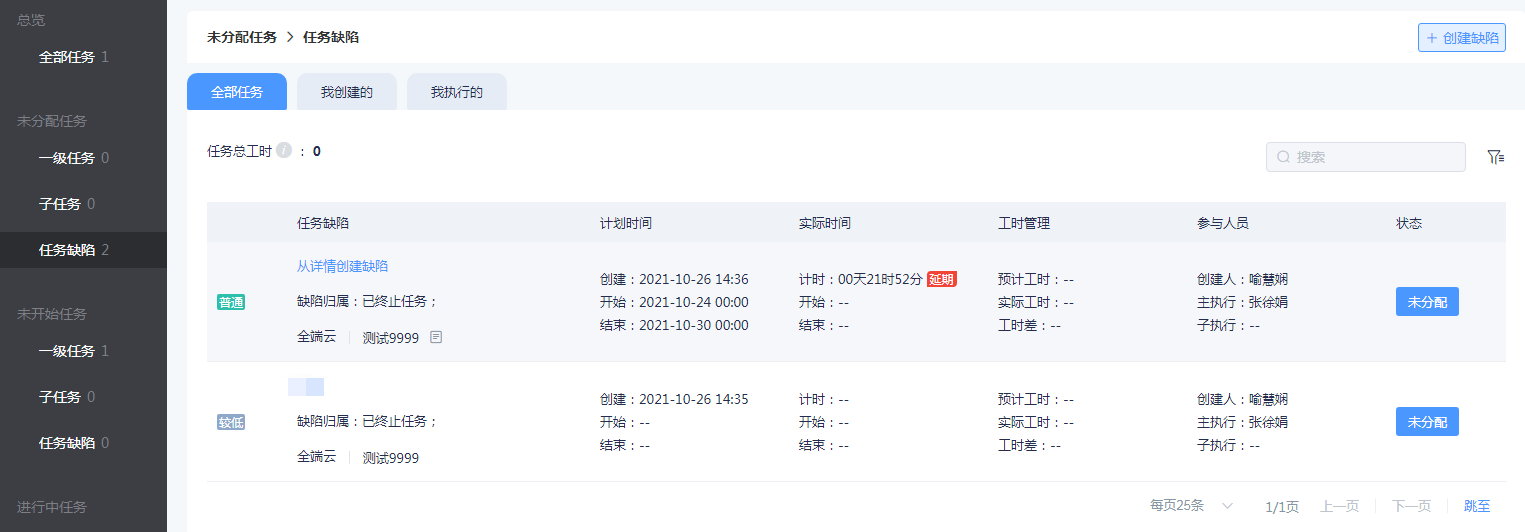Click the 上一页 pagination link
This screenshot has width=1525, height=532.
(x=1339, y=506)
